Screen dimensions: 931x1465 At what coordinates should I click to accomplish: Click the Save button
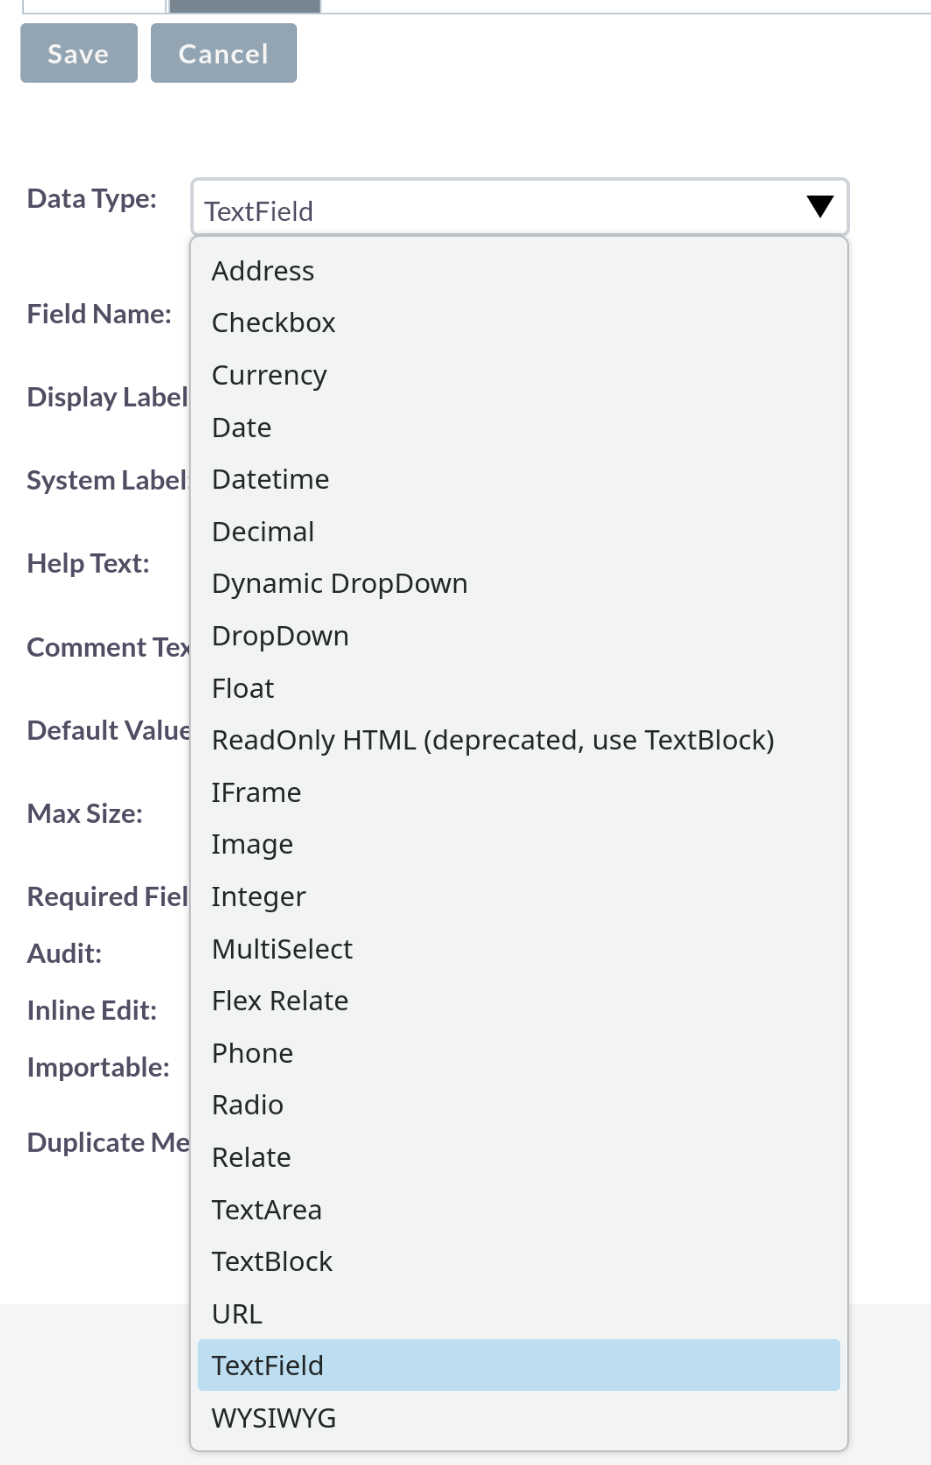pos(79,53)
